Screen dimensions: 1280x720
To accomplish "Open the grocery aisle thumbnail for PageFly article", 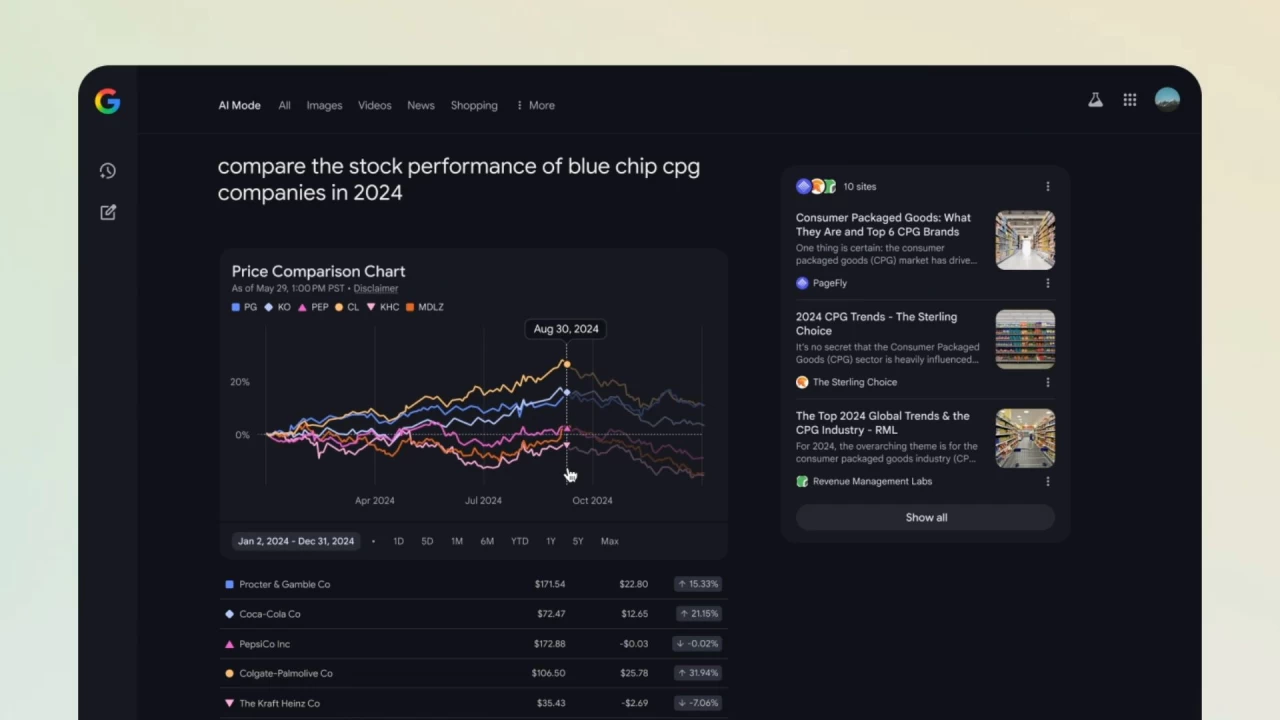I will coord(1025,240).
